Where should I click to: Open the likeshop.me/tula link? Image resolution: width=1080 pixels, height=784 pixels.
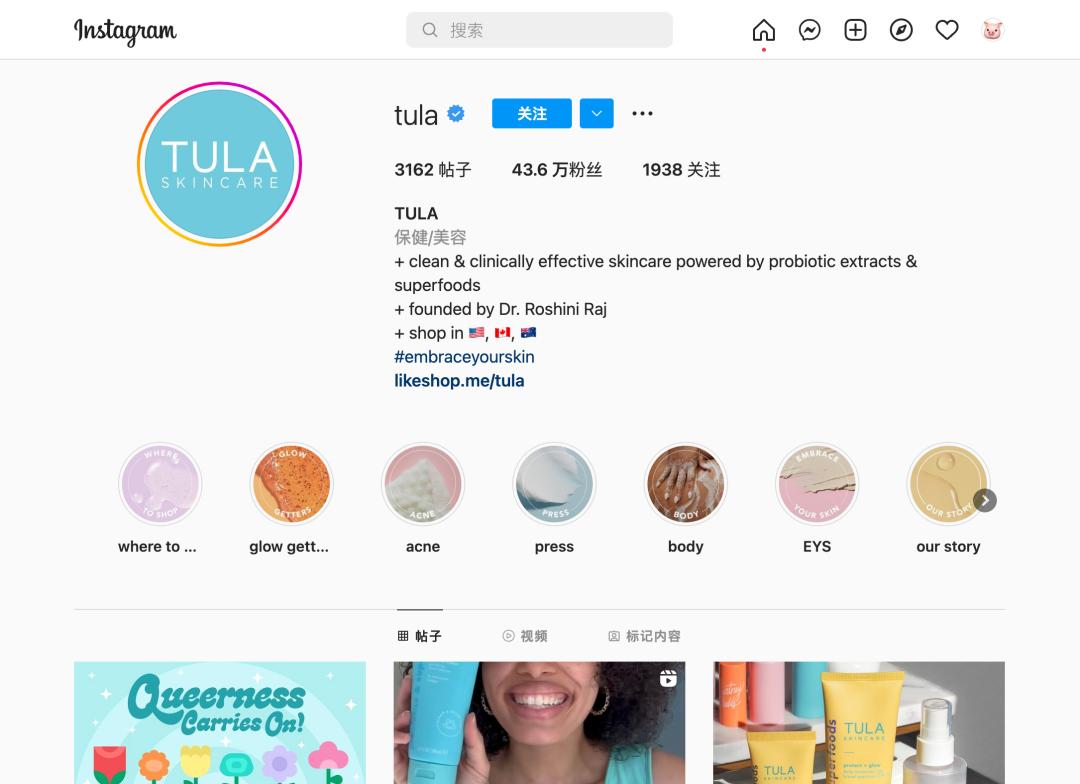click(459, 381)
